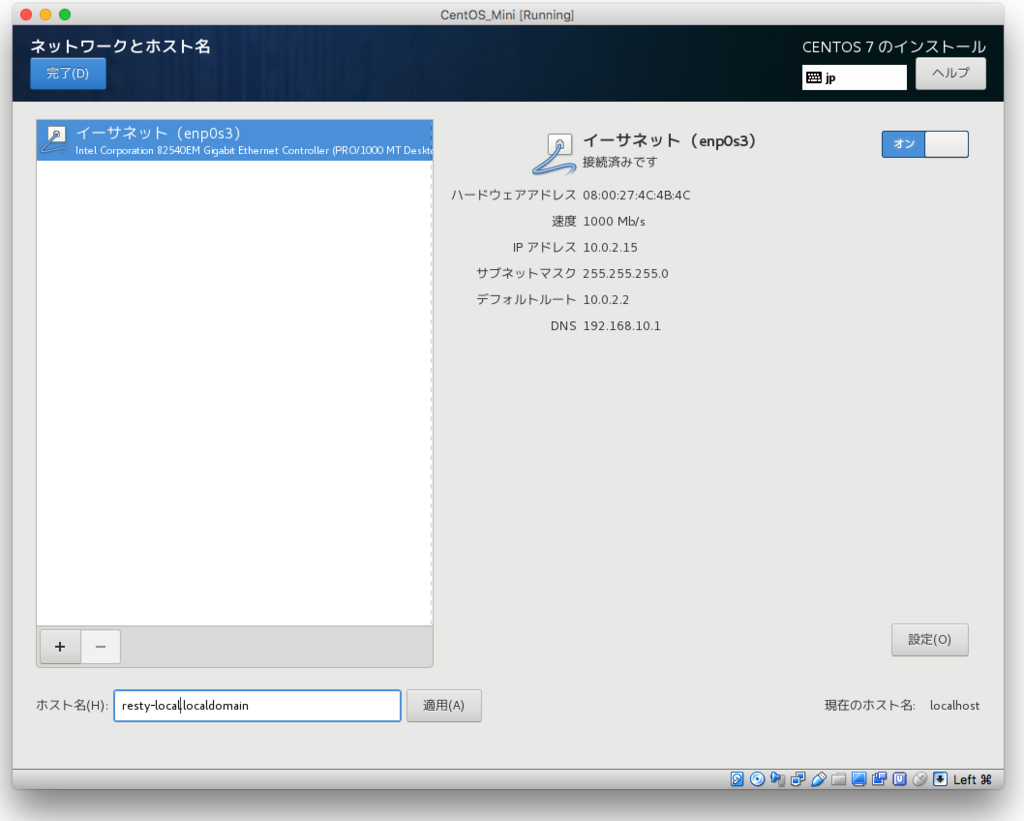Image resolution: width=1024 pixels, height=821 pixels.
Task: Click the ヘルプ button
Action: click(950, 72)
